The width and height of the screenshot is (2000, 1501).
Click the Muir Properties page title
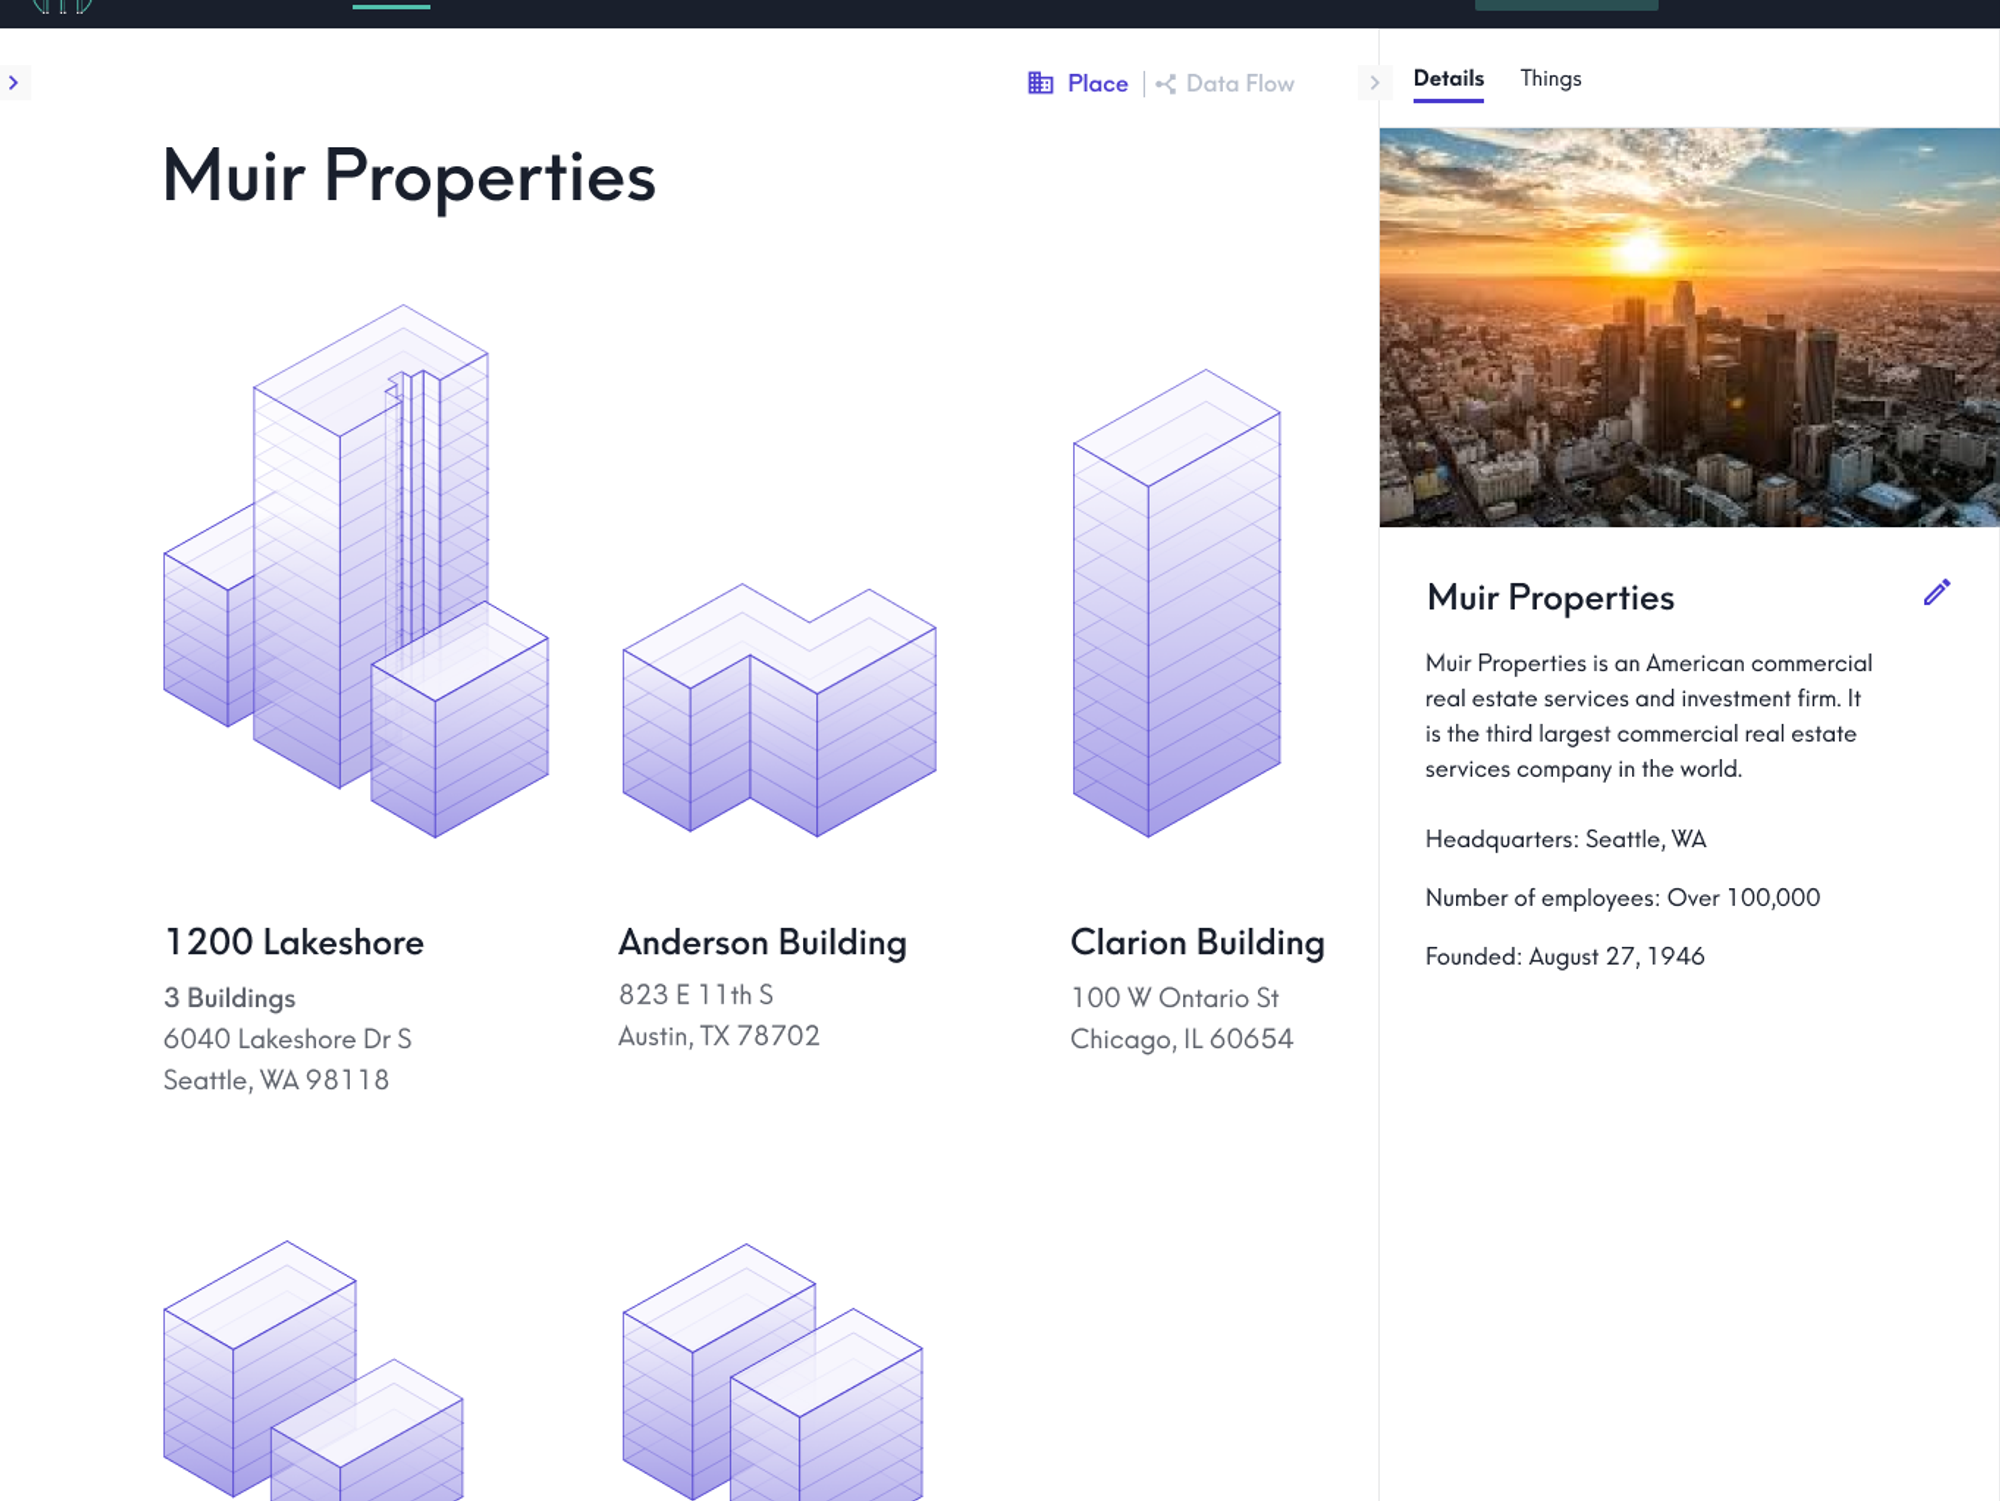[409, 176]
